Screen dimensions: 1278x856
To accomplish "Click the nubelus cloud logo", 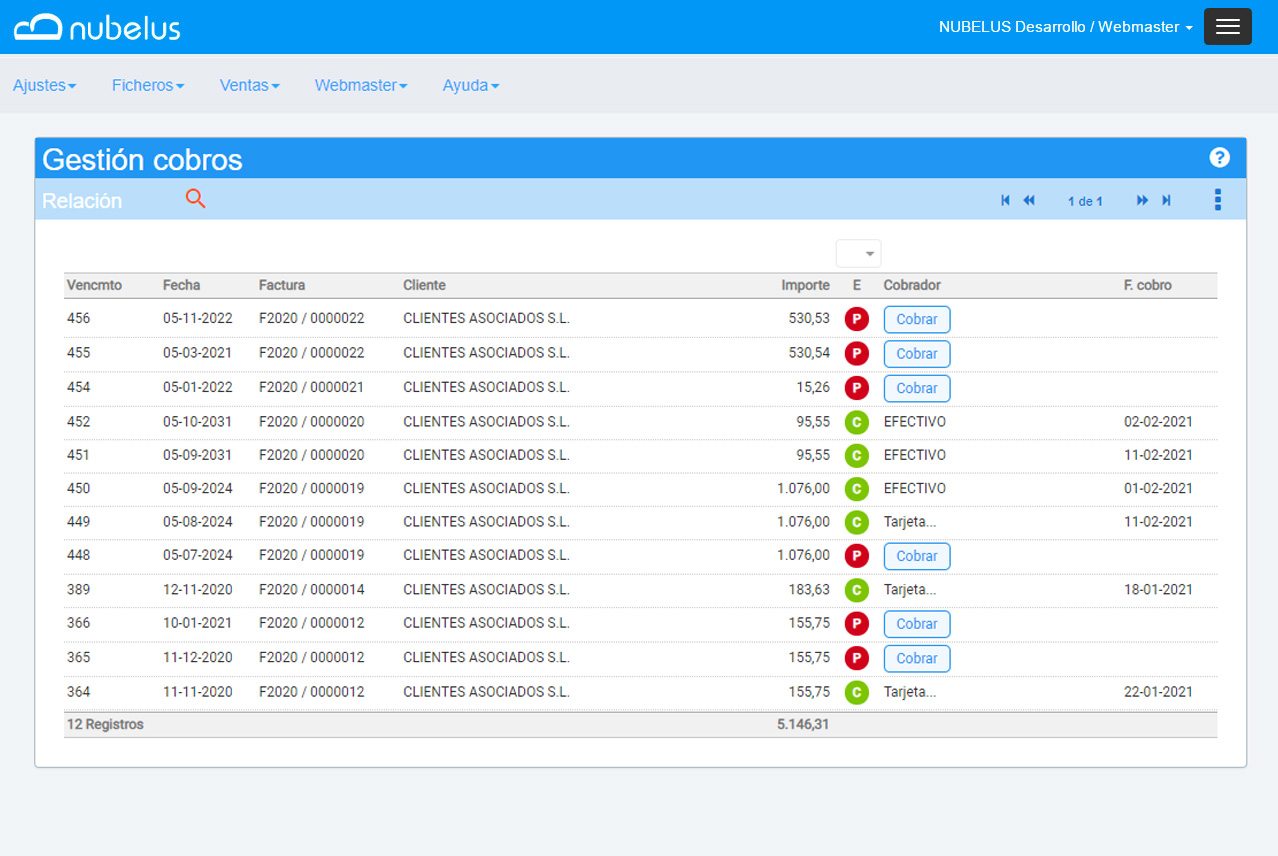I will pyautogui.click(x=97, y=27).
